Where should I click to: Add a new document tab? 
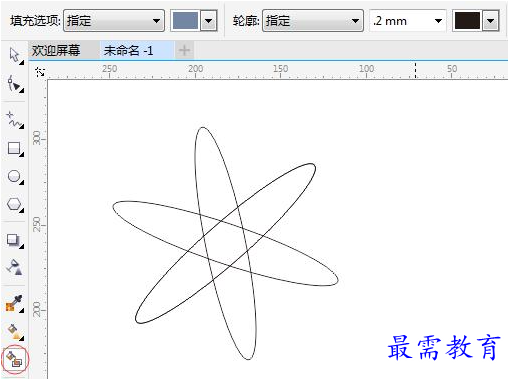184,51
